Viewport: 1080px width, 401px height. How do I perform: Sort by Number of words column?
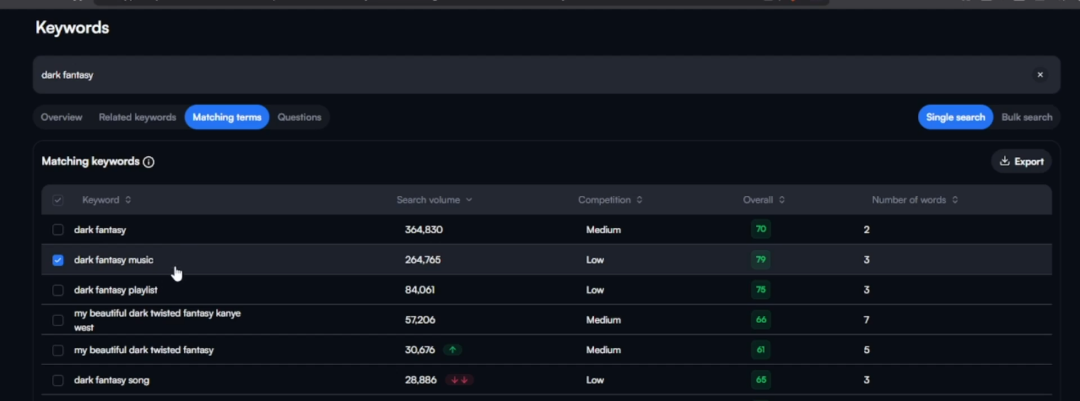pos(914,200)
